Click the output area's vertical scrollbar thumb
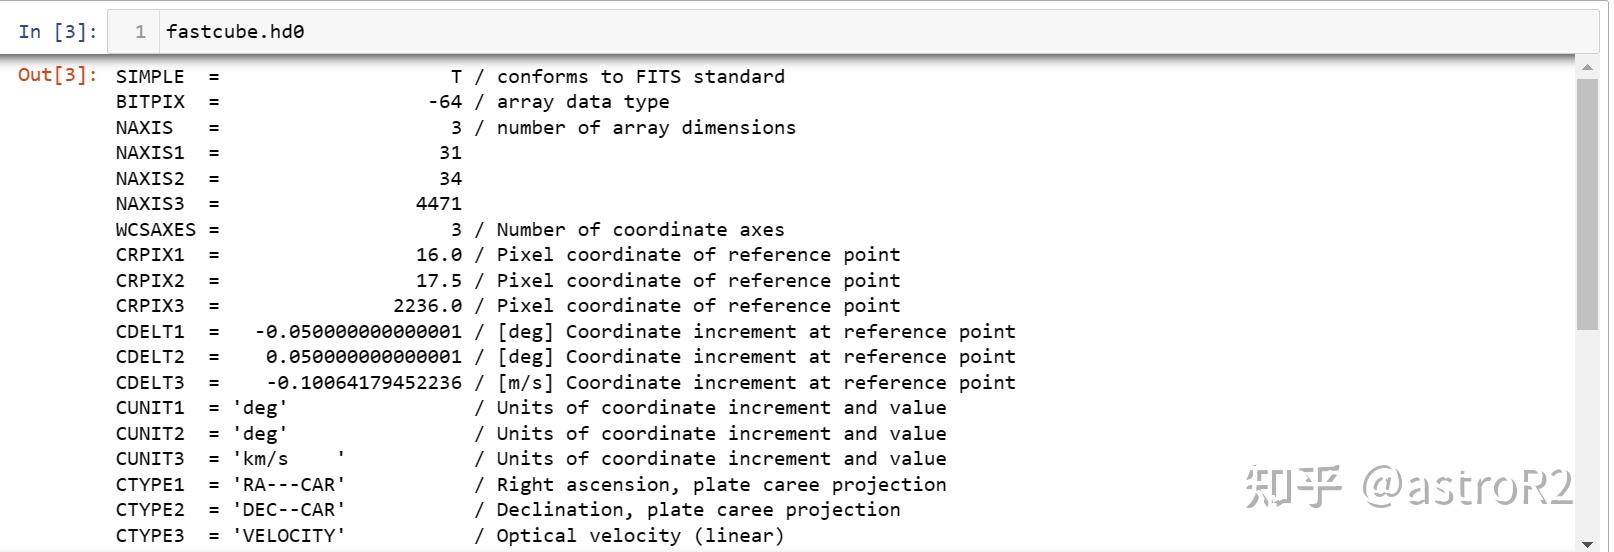The image size is (1614, 552). [1587, 200]
